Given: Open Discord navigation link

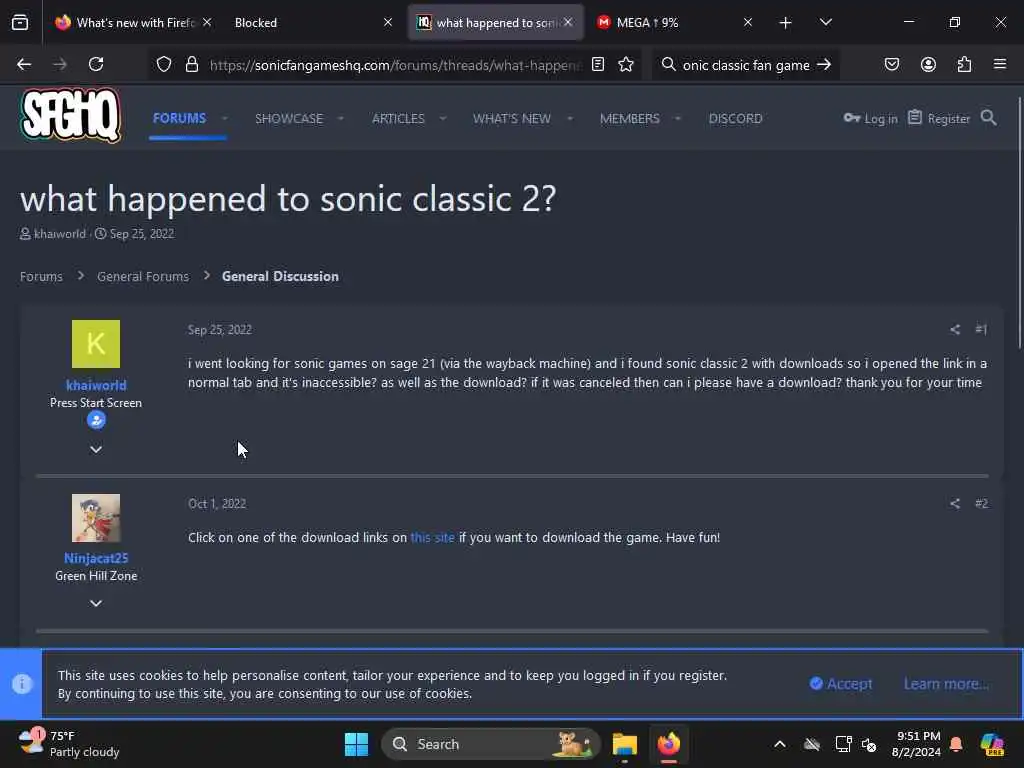Looking at the screenshot, I should tap(735, 119).
